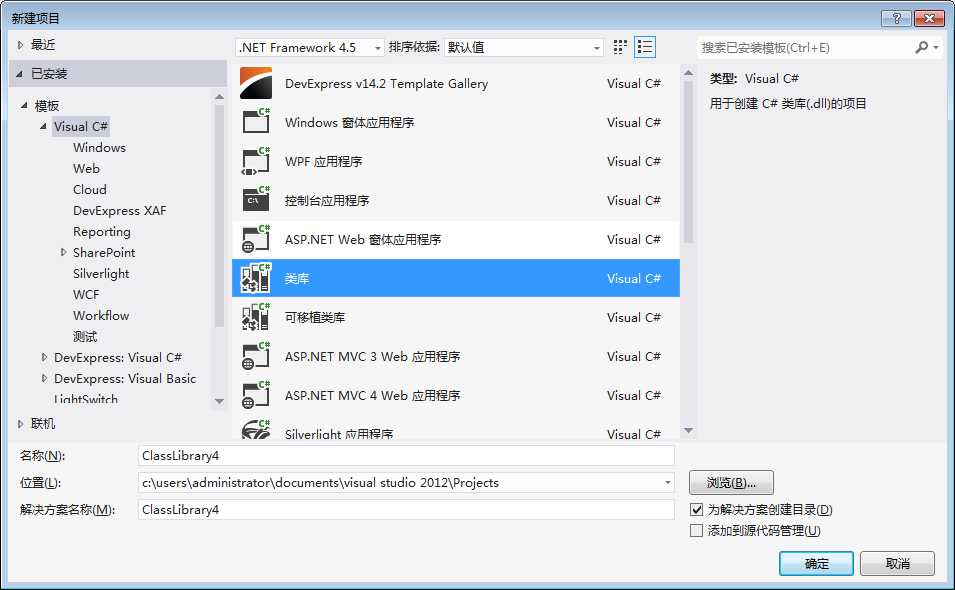
Task: Select '可移植类库' template name
Action: 315,317
